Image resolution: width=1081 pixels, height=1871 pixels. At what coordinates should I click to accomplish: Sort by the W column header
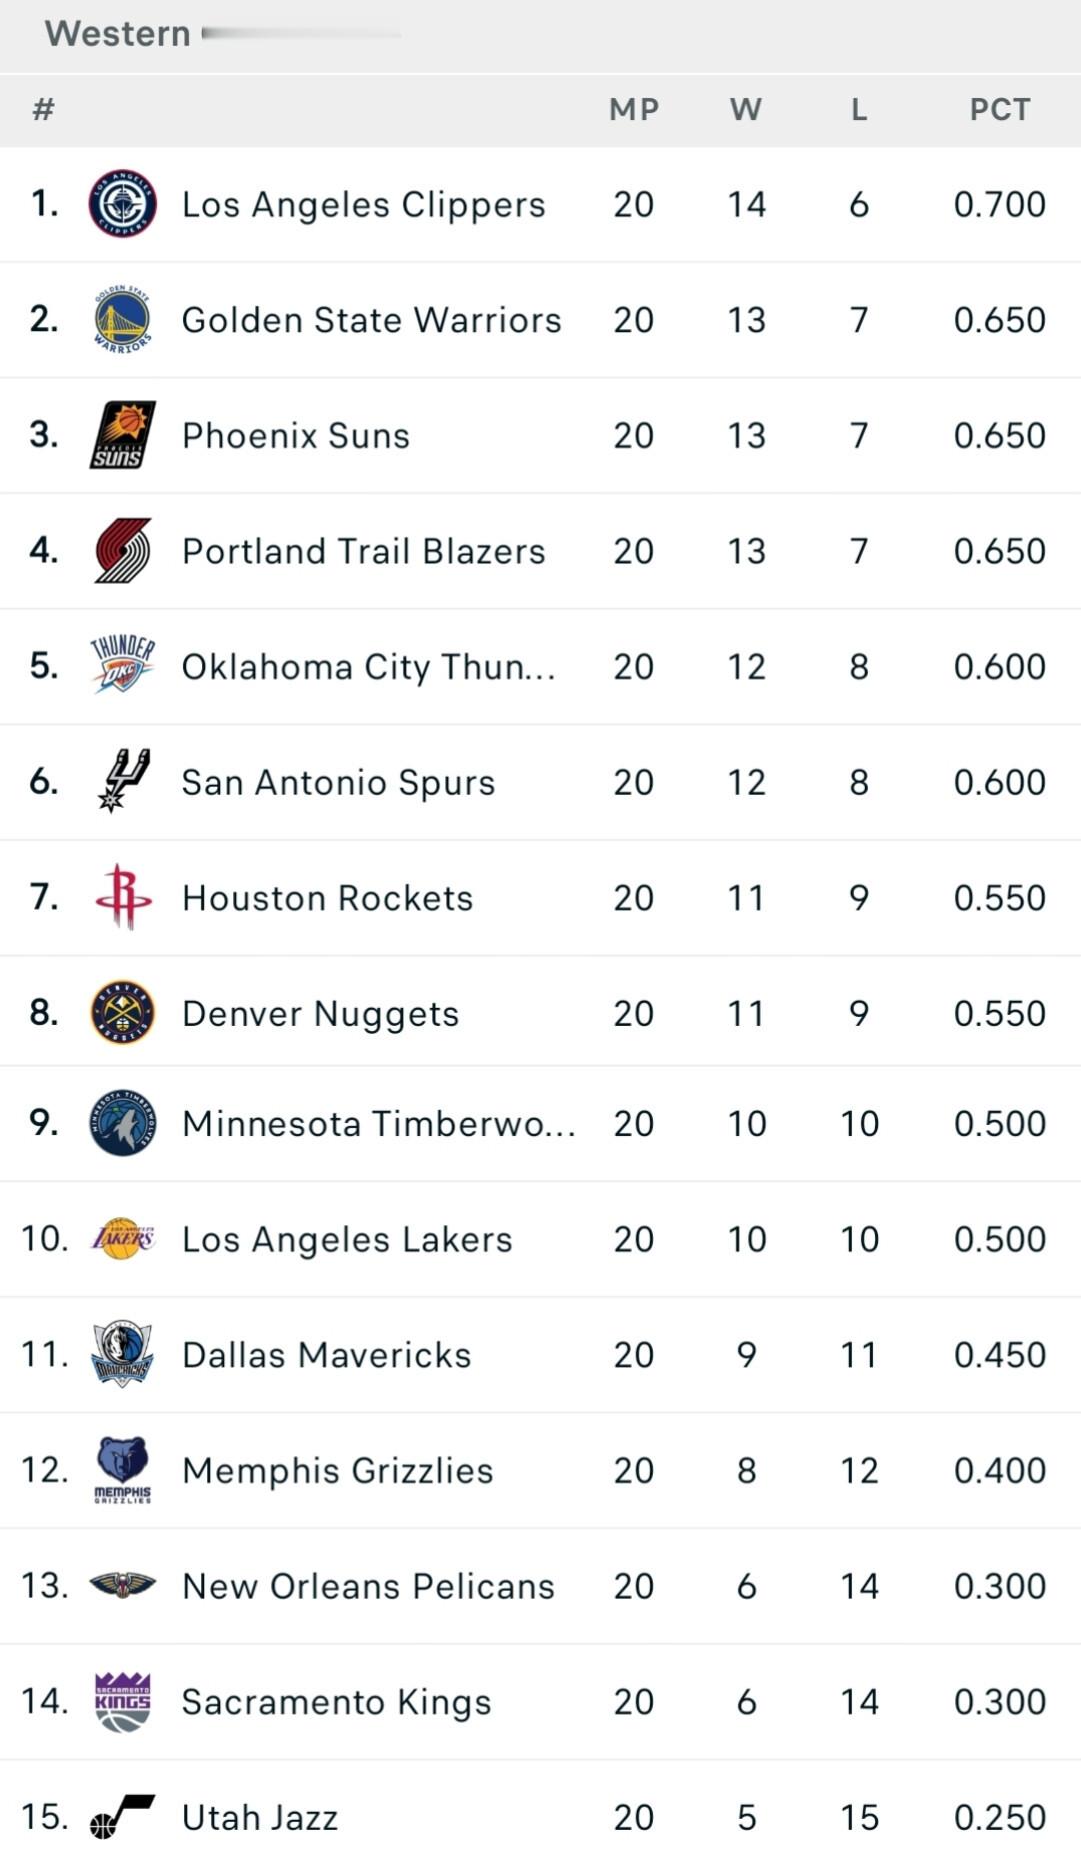click(746, 110)
